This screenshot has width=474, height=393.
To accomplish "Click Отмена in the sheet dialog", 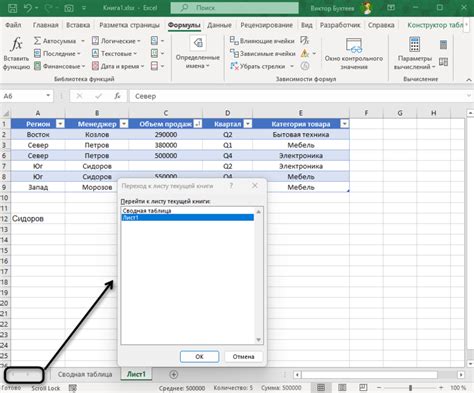I will [243, 357].
